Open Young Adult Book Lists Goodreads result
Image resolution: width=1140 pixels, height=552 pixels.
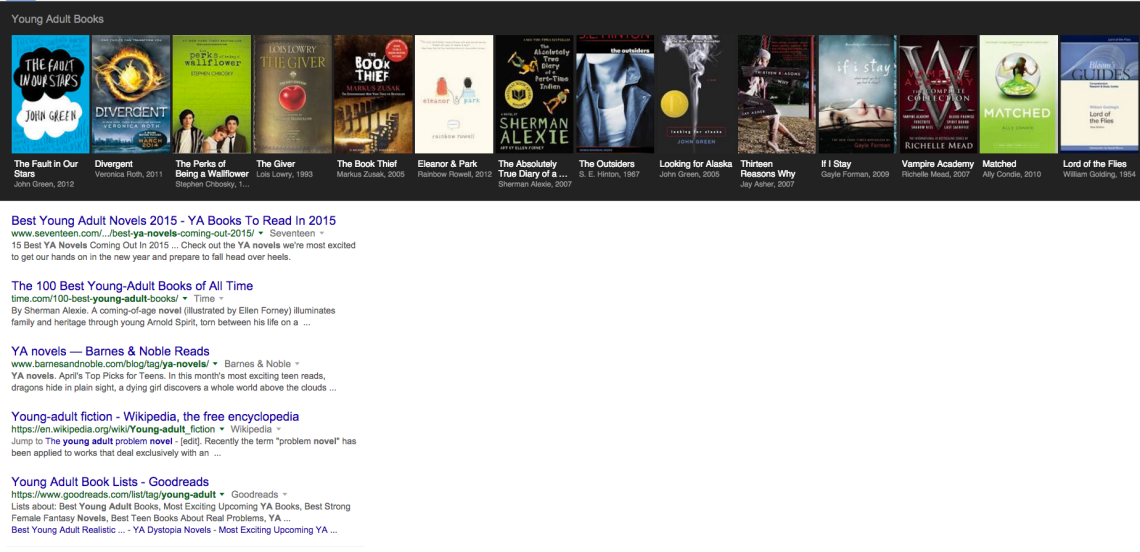pos(111,482)
